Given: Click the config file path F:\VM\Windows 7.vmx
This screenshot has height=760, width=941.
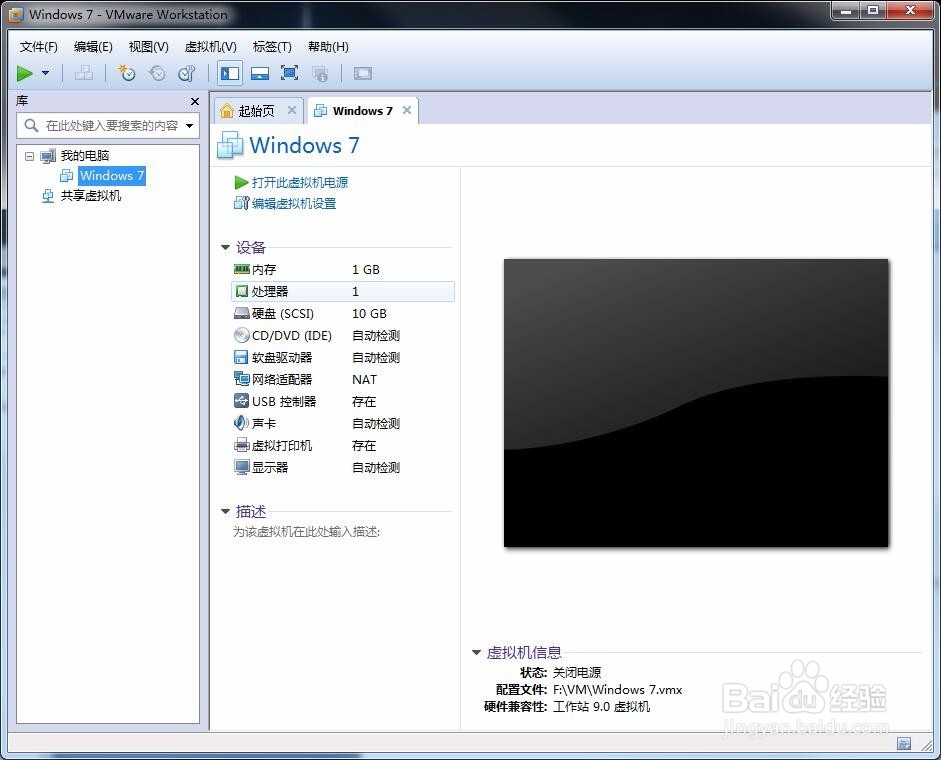Looking at the screenshot, I should pos(618,690).
